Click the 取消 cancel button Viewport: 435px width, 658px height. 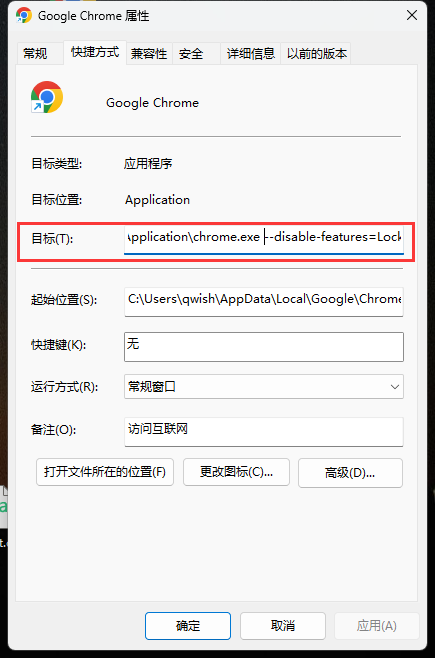[x=283, y=626]
